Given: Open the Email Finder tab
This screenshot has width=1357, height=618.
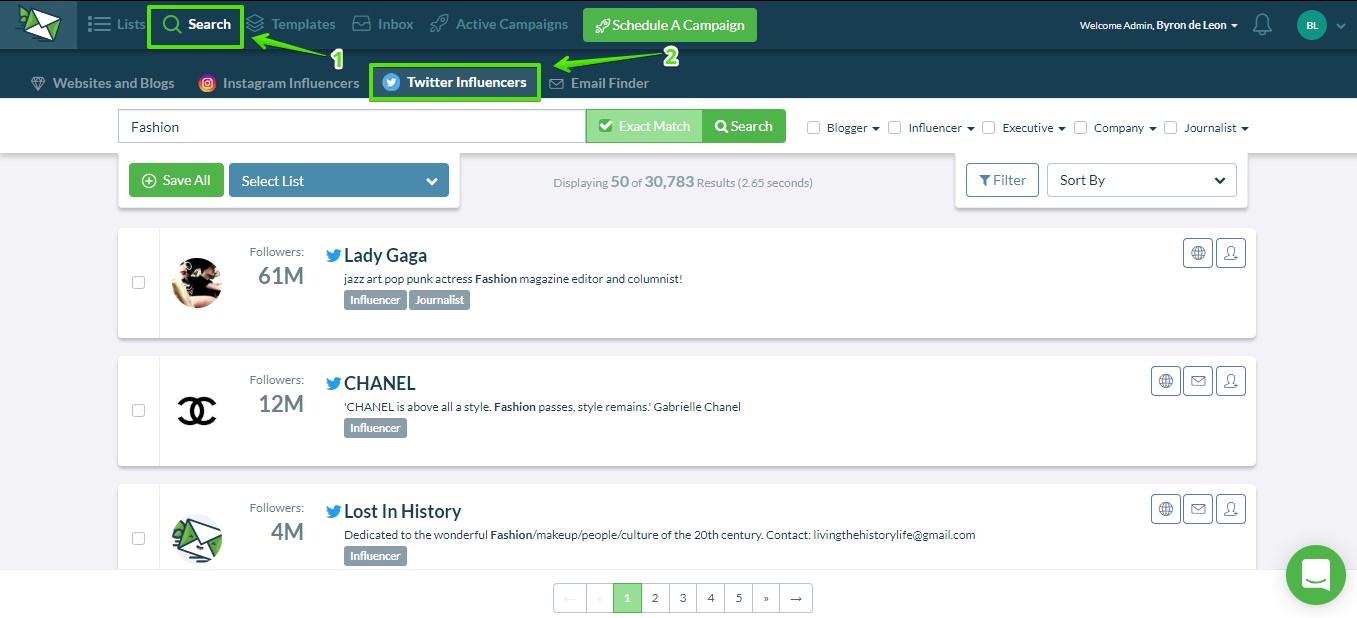Looking at the screenshot, I should click(599, 83).
